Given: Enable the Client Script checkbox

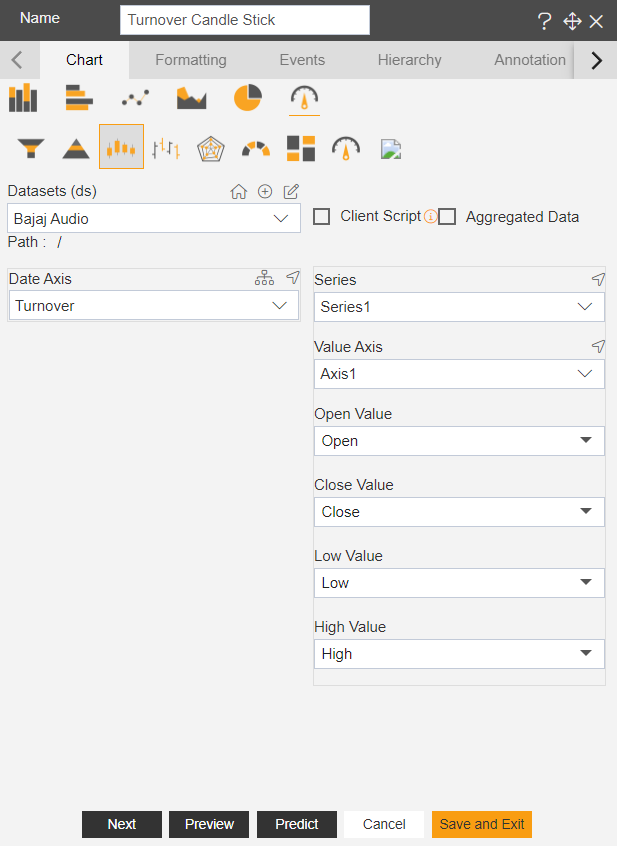Looking at the screenshot, I should pos(322,217).
